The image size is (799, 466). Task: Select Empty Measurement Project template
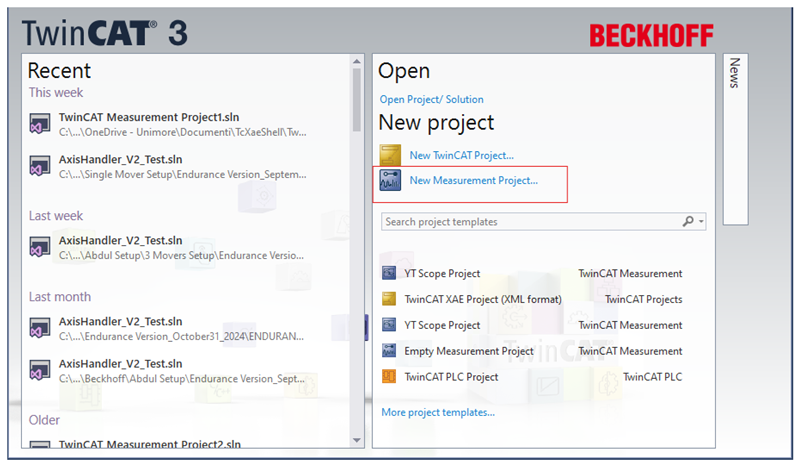coord(468,351)
